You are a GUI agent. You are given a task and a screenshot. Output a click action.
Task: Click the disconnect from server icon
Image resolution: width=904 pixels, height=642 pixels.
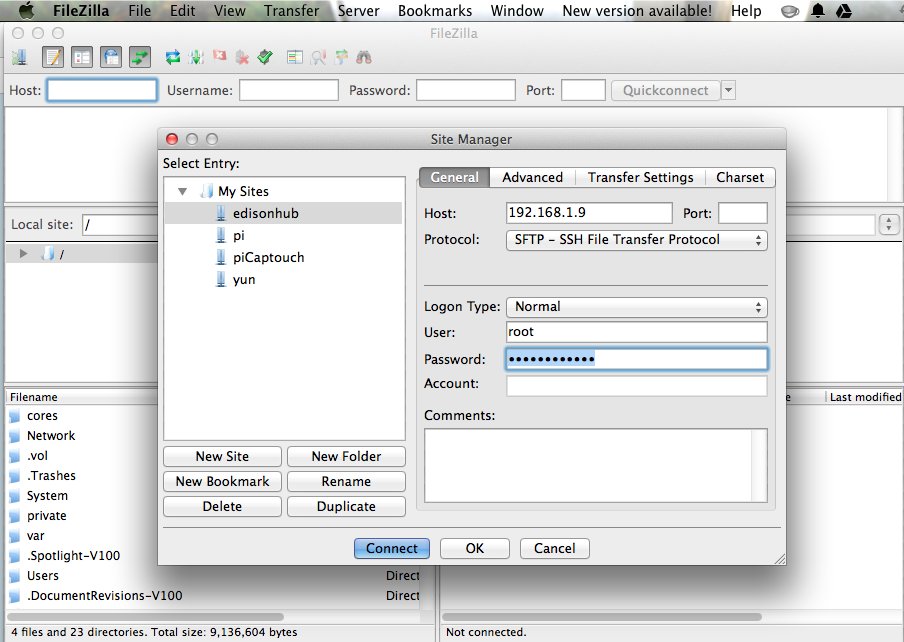tap(242, 57)
